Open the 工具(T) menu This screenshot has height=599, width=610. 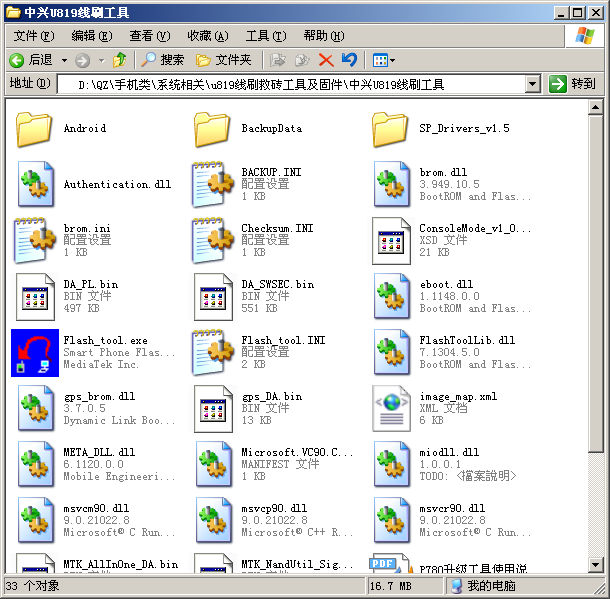click(266, 36)
